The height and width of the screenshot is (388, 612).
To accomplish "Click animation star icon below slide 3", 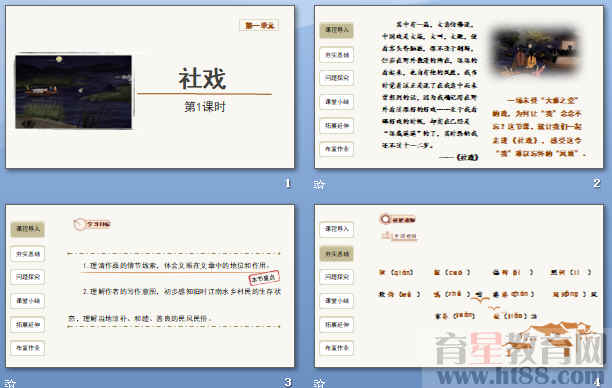I will point(10,383).
